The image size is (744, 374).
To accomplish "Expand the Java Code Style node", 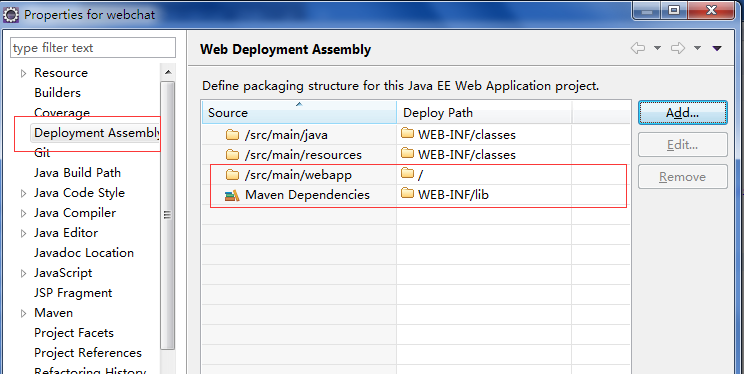I will [23, 194].
